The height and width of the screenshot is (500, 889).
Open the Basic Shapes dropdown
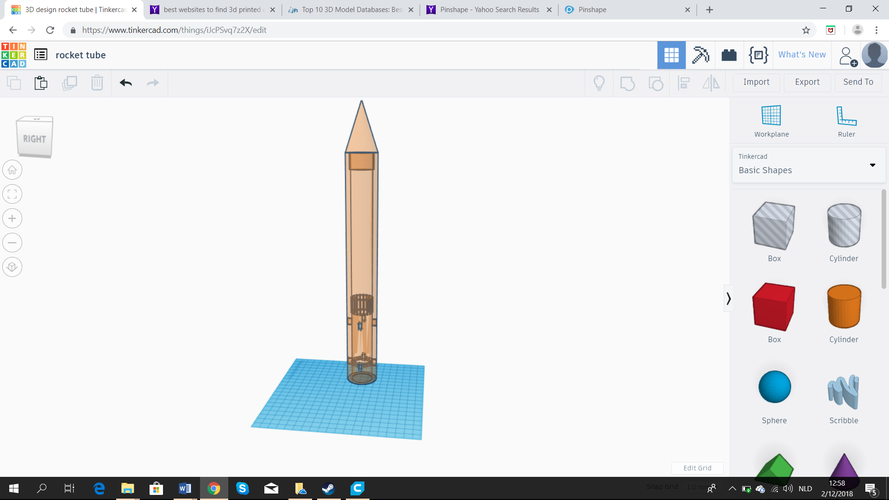[808, 164]
